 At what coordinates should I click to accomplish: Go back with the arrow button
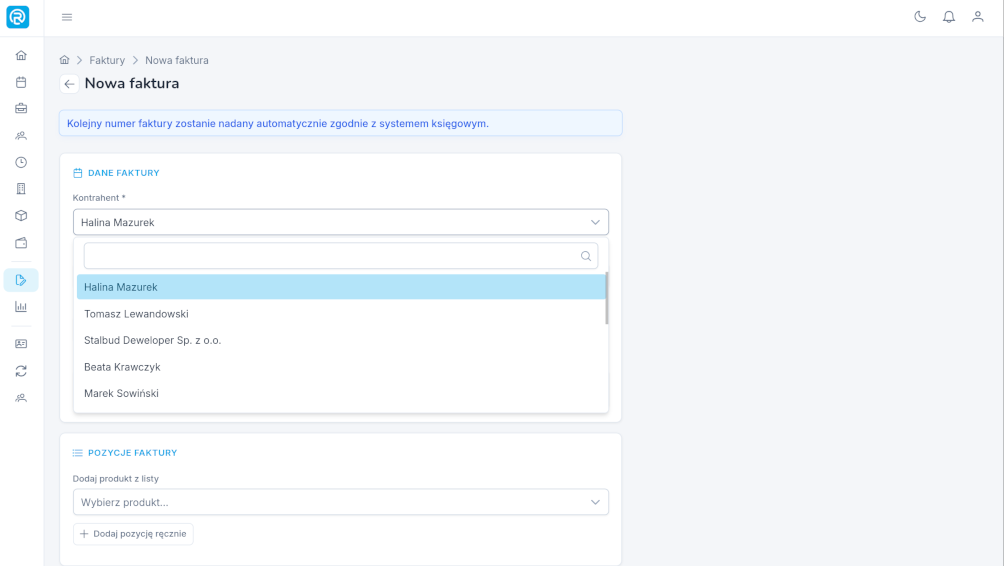(x=69, y=84)
